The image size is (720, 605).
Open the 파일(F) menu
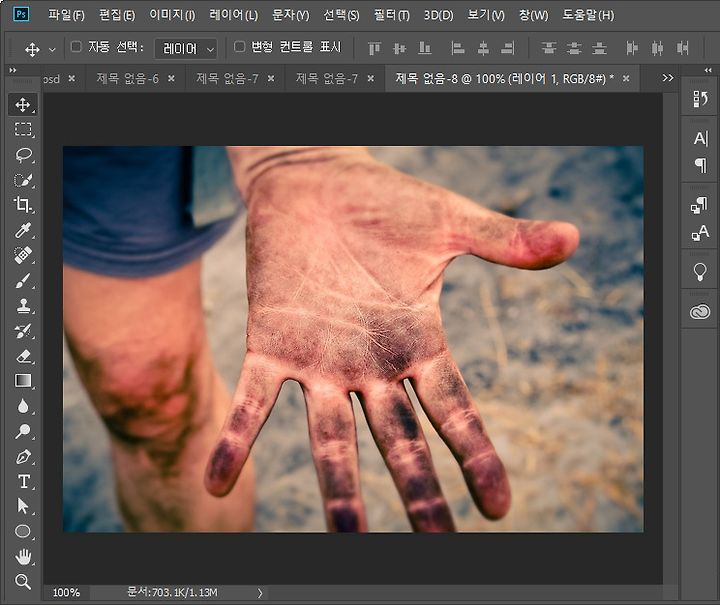point(67,15)
